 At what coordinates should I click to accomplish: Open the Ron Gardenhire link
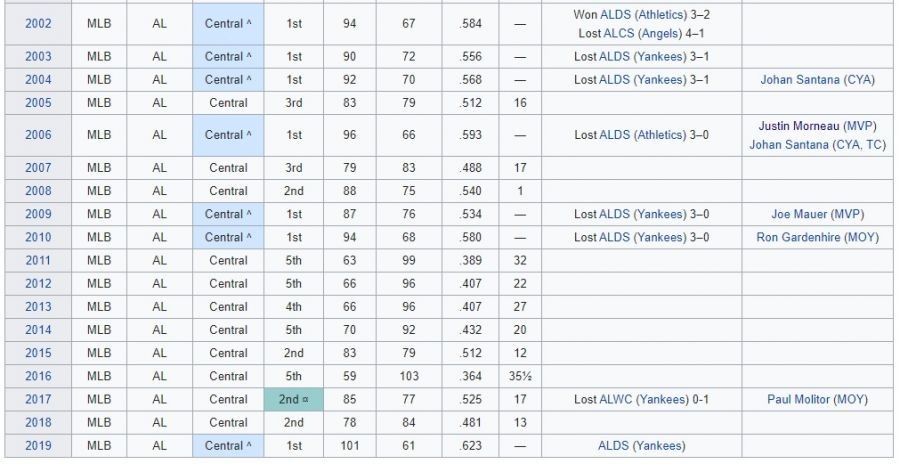pyautogui.click(x=796, y=237)
